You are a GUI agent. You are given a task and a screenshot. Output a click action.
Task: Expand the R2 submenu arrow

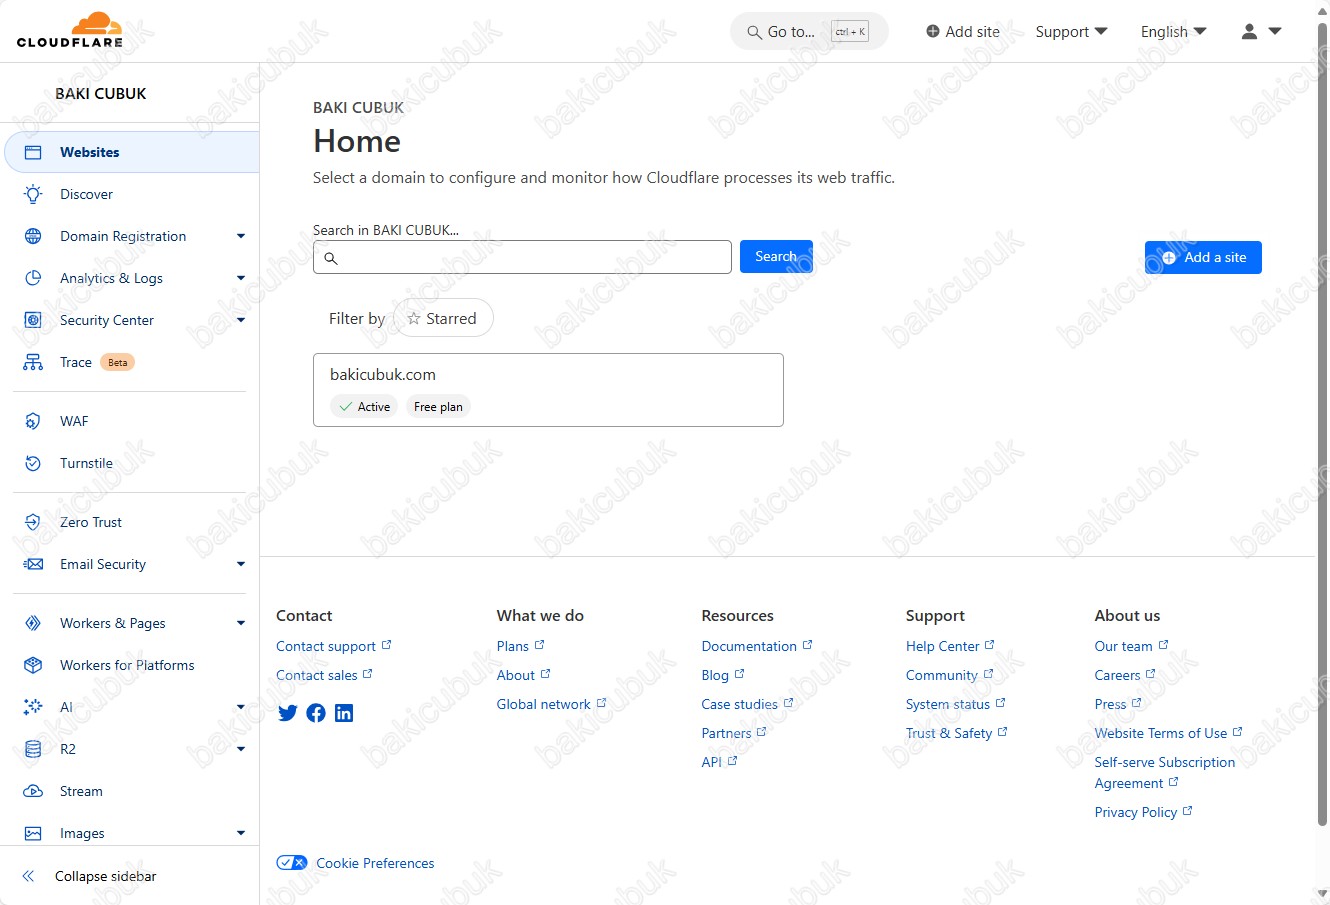pos(241,749)
